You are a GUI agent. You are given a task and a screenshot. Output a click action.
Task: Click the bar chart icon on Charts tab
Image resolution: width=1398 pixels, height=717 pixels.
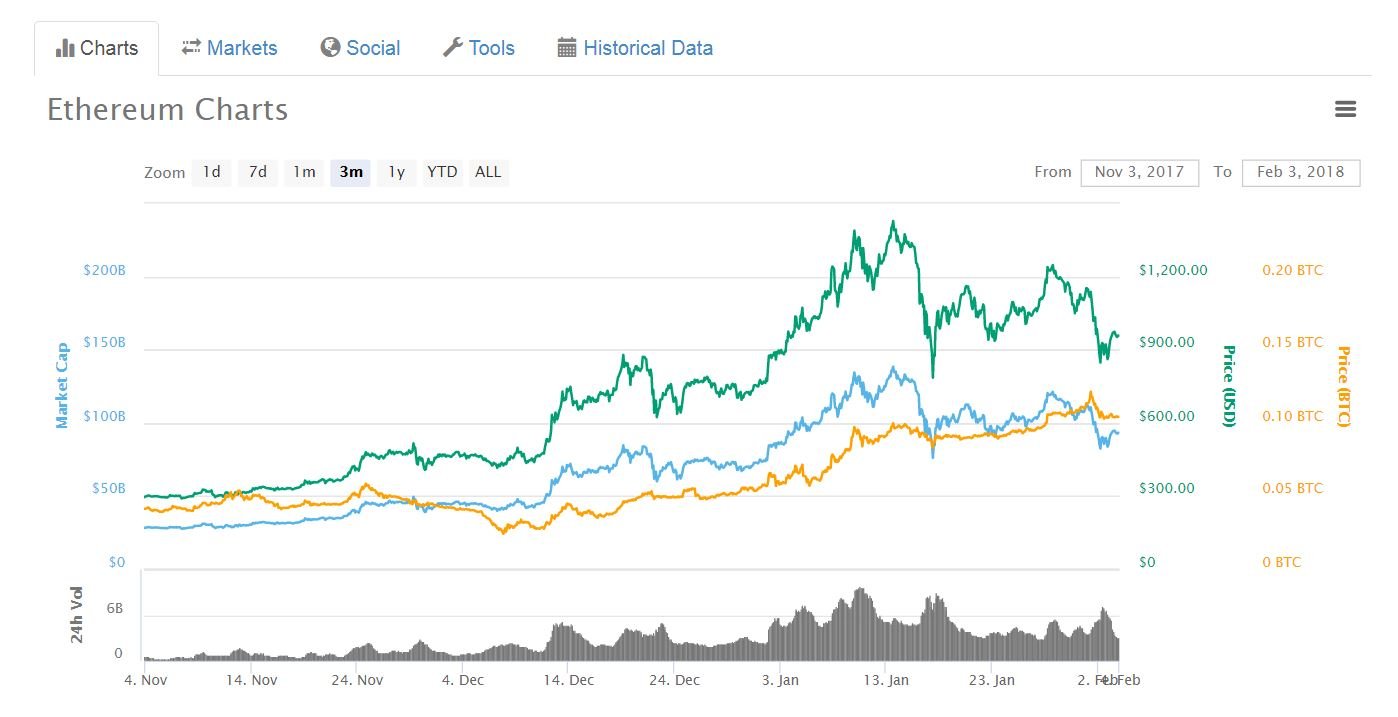(65, 48)
